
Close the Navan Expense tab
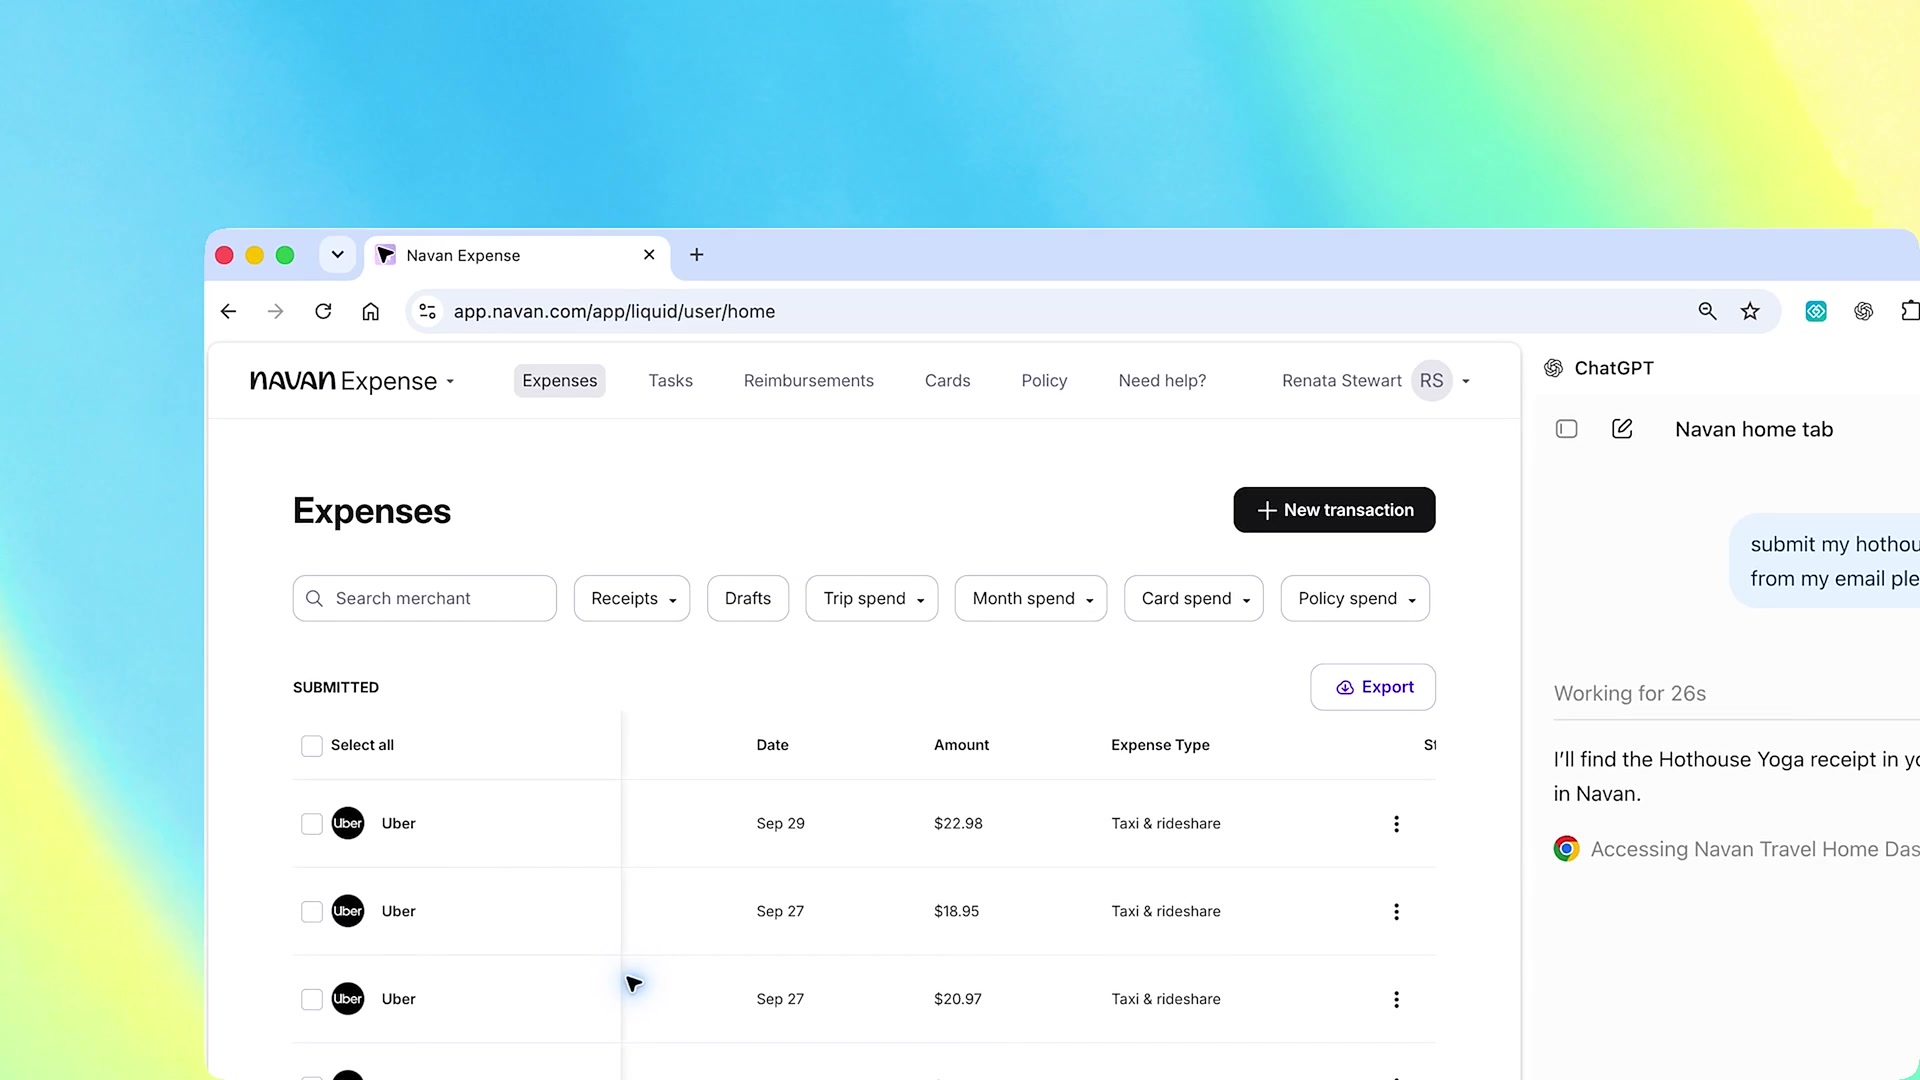point(649,255)
